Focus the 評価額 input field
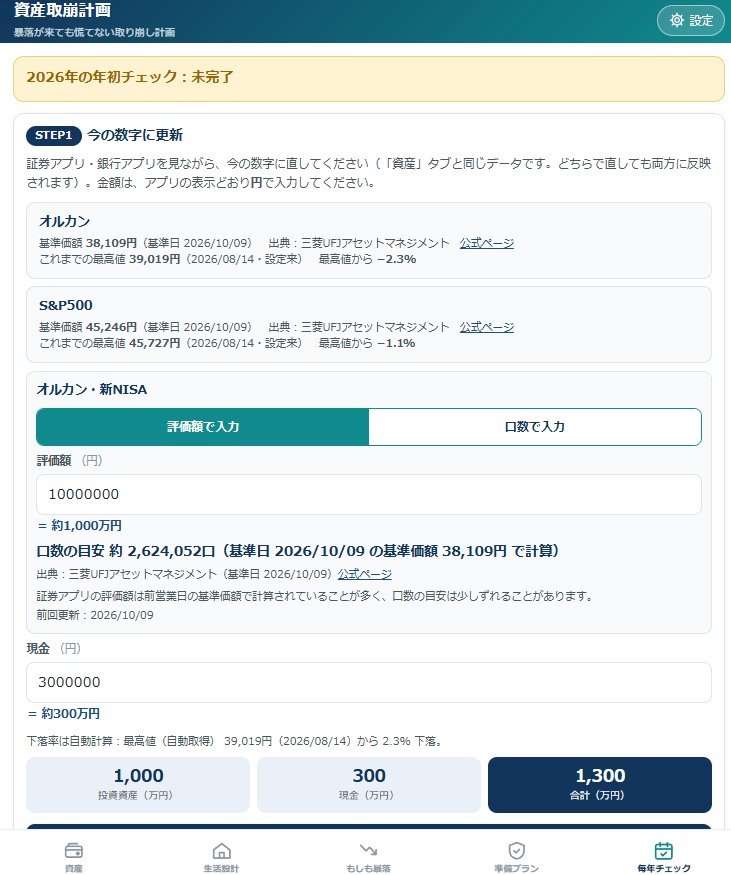 click(369, 494)
